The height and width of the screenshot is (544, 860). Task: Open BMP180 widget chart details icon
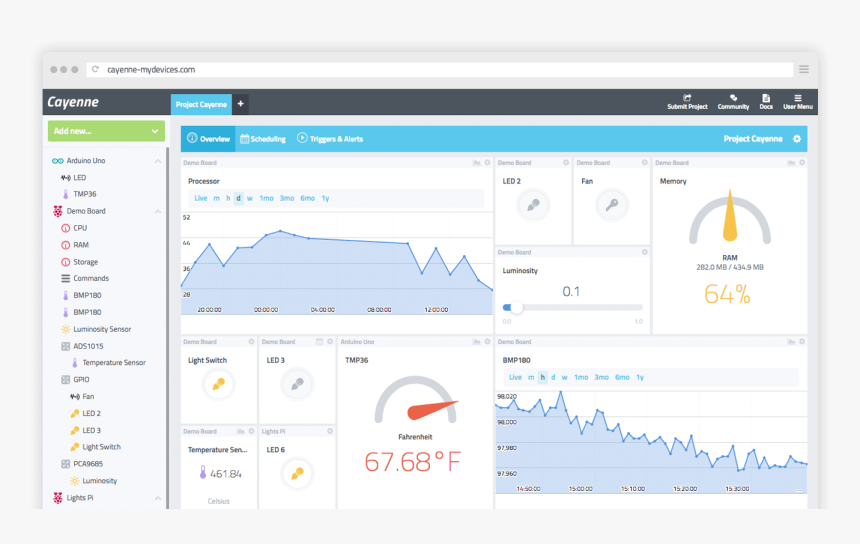click(791, 342)
